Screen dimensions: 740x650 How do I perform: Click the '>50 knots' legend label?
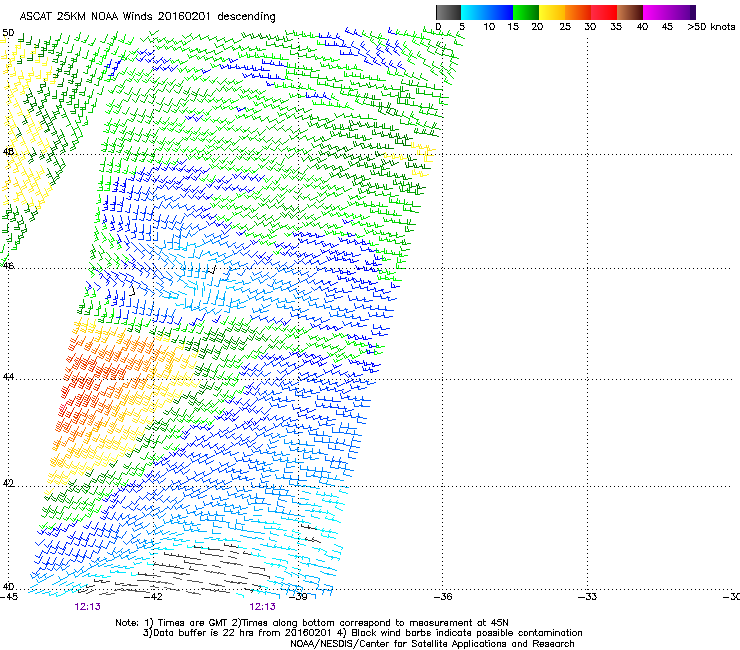pos(711,27)
